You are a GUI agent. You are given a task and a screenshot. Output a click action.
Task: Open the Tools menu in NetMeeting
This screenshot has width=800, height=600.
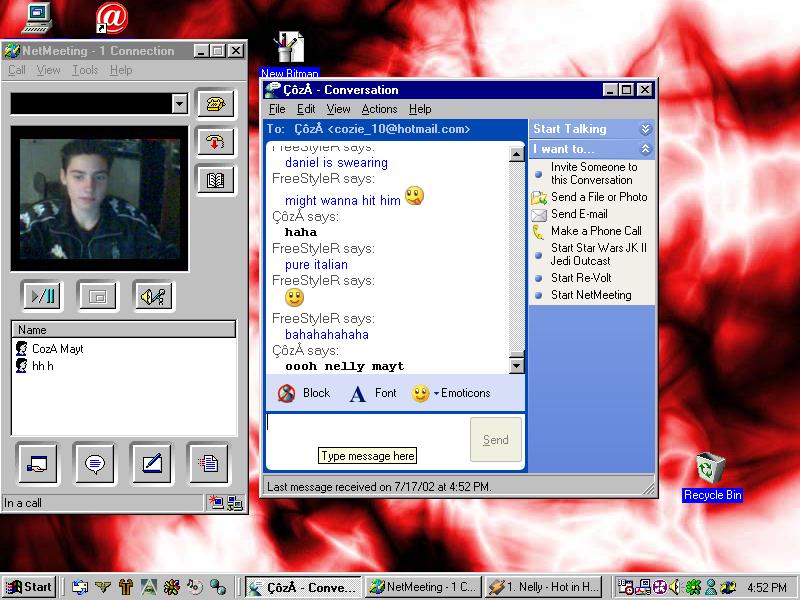pos(85,70)
